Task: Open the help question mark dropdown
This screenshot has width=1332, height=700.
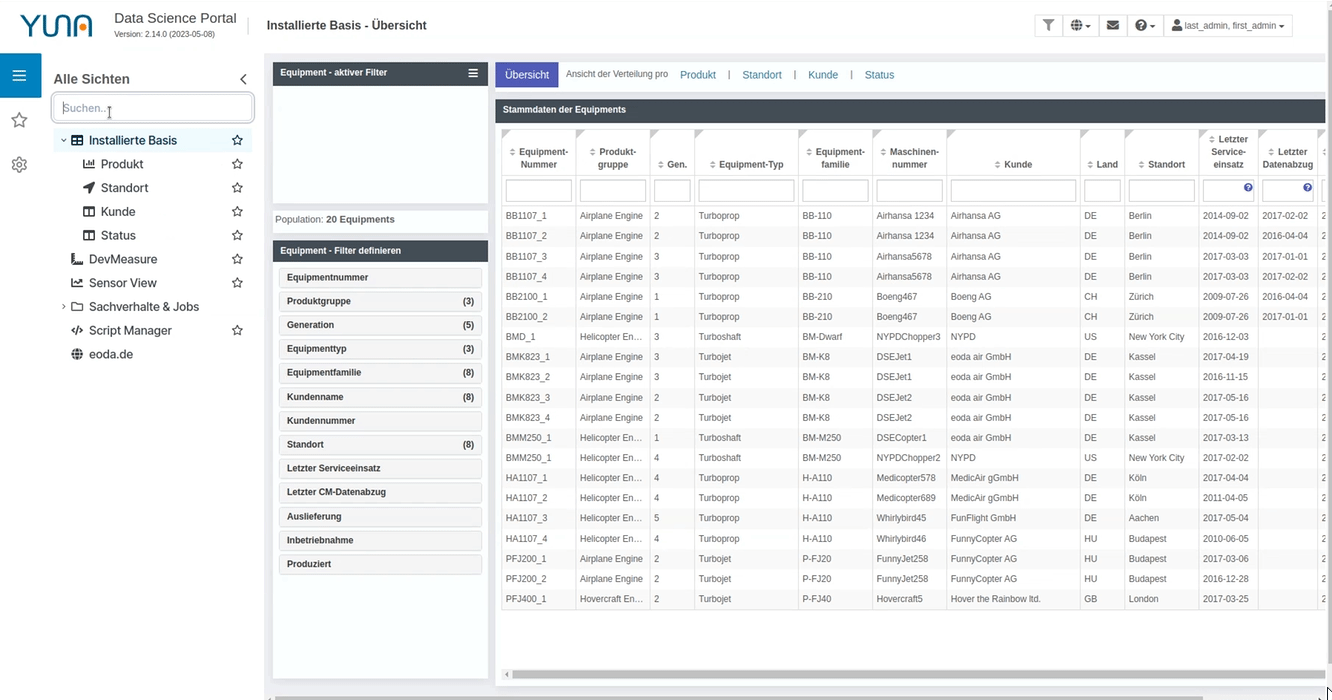Action: [x=1146, y=25]
